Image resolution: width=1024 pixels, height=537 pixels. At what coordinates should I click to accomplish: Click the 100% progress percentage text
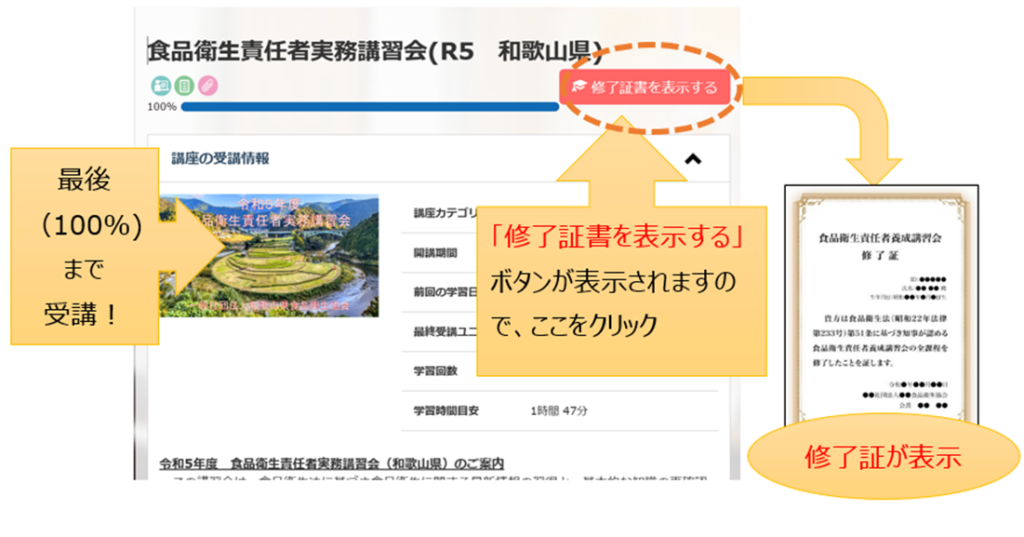162,106
